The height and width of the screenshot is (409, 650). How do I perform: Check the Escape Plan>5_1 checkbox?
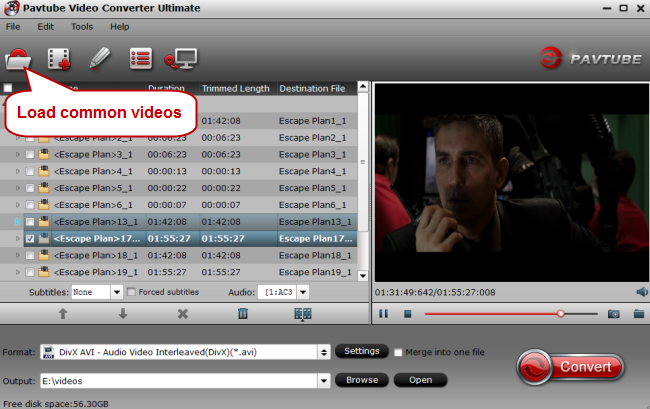coord(30,188)
